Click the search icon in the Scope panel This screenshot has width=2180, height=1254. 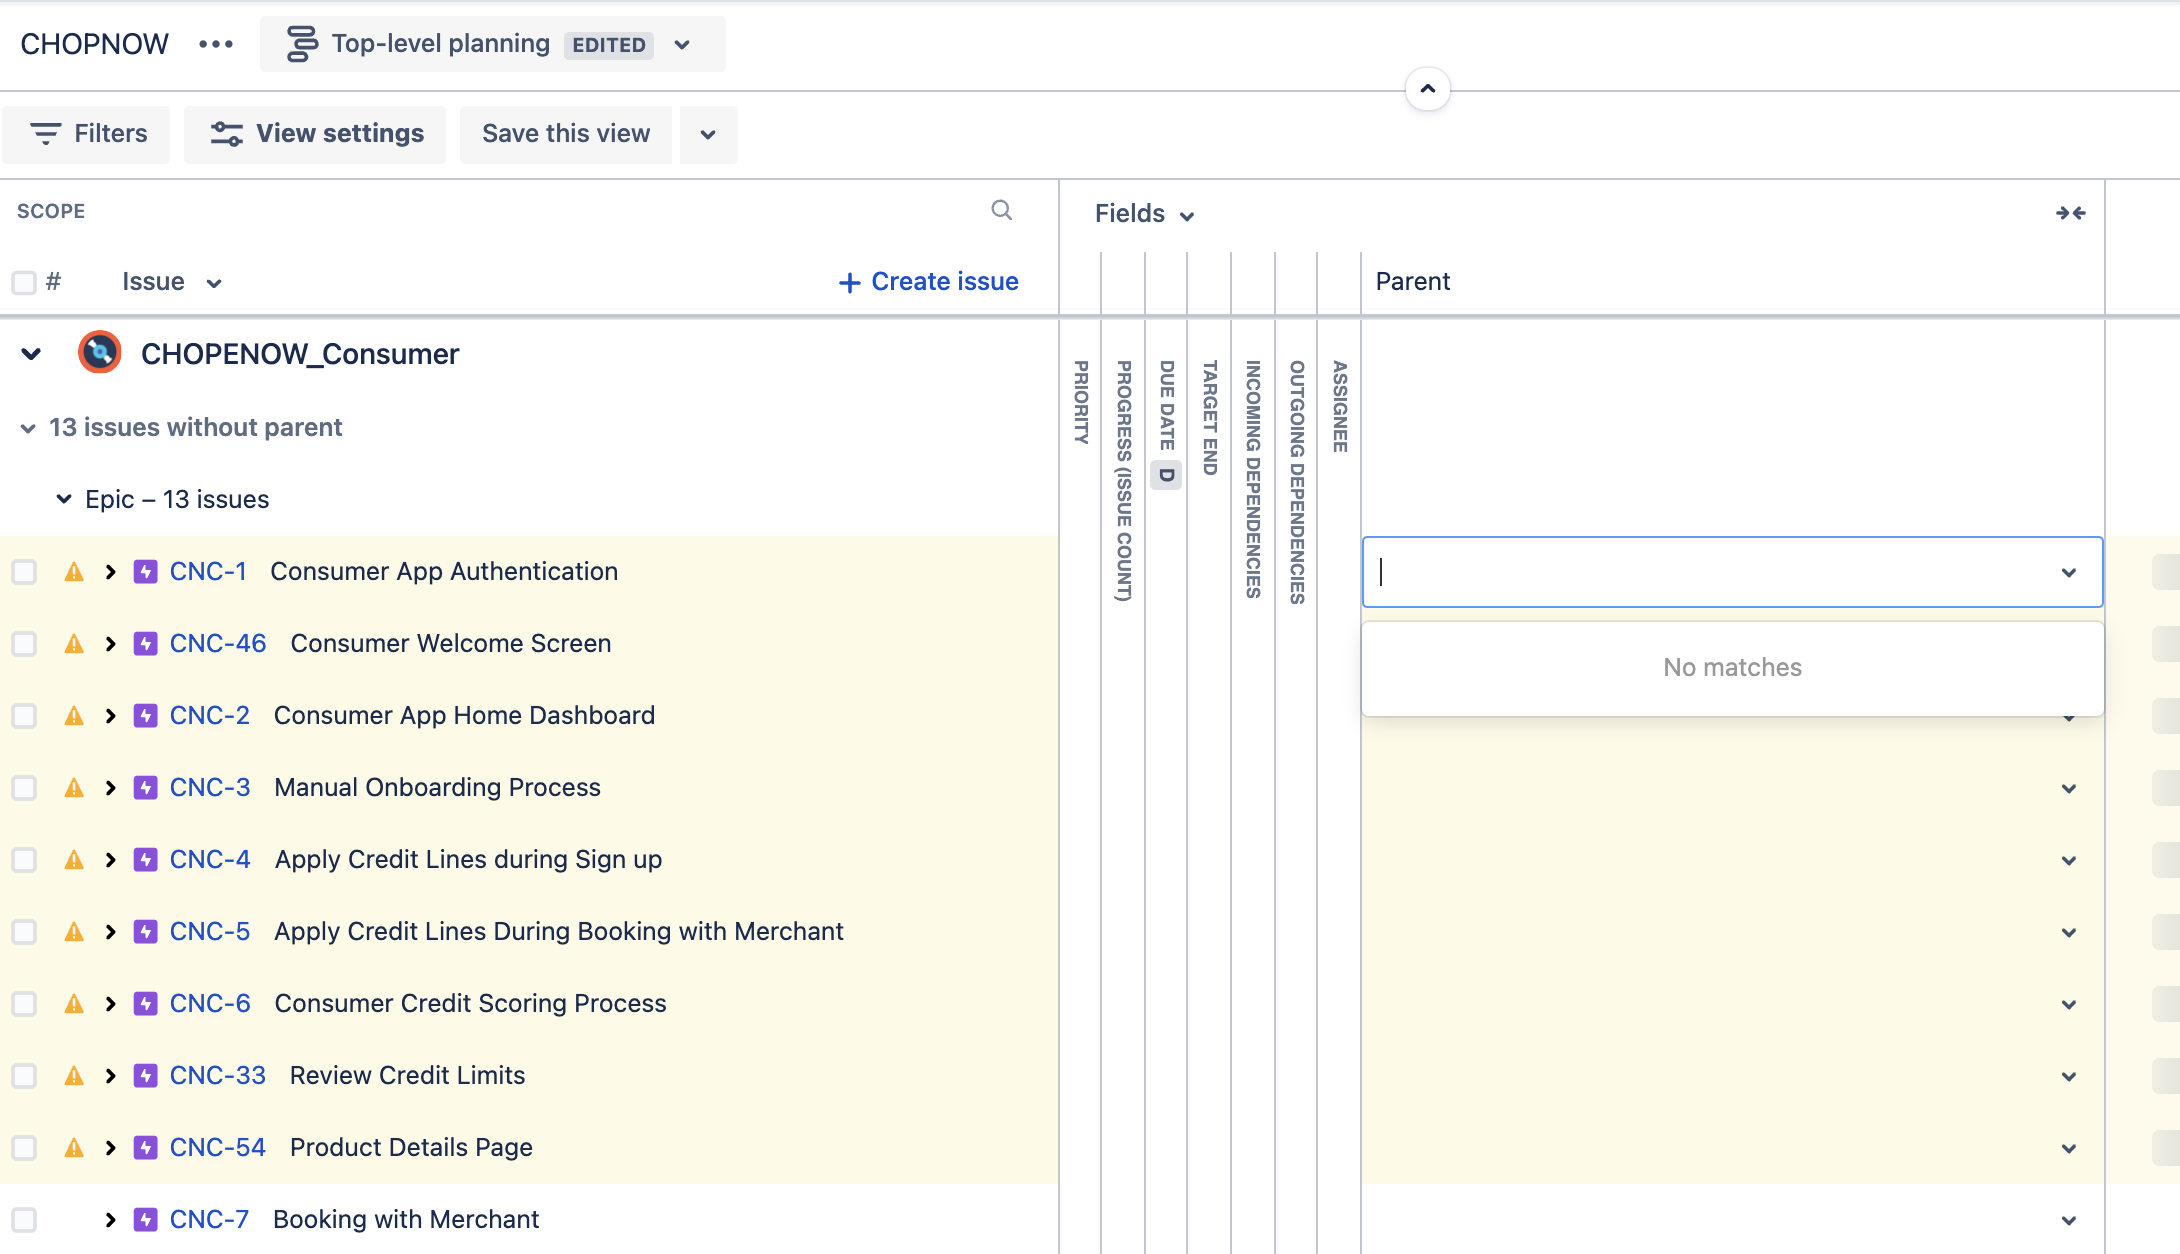[1001, 211]
